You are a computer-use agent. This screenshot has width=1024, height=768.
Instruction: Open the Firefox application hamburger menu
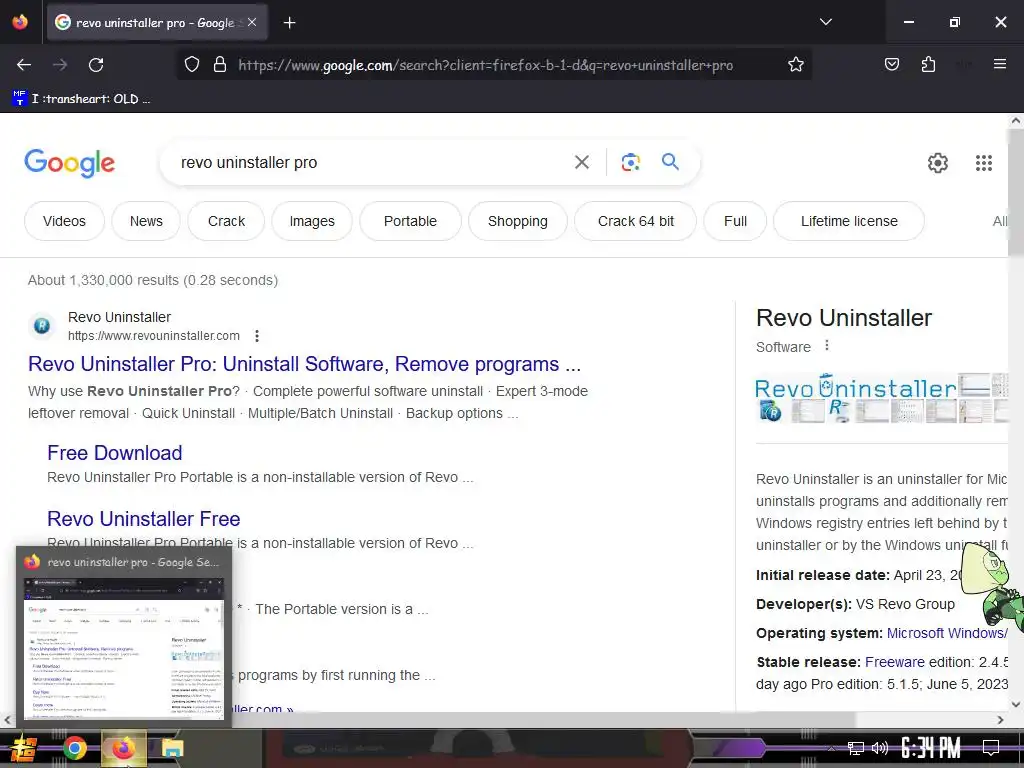tap(999, 64)
